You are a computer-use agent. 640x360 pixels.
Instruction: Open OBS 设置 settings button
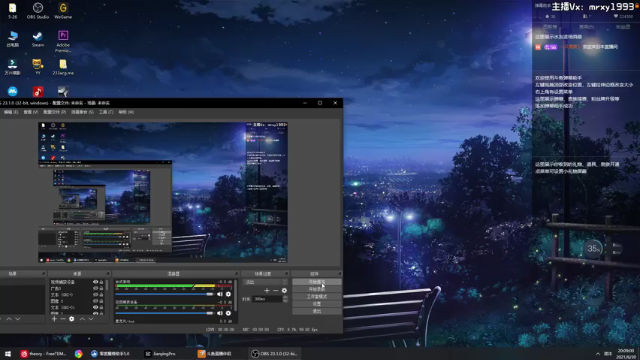point(317,304)
